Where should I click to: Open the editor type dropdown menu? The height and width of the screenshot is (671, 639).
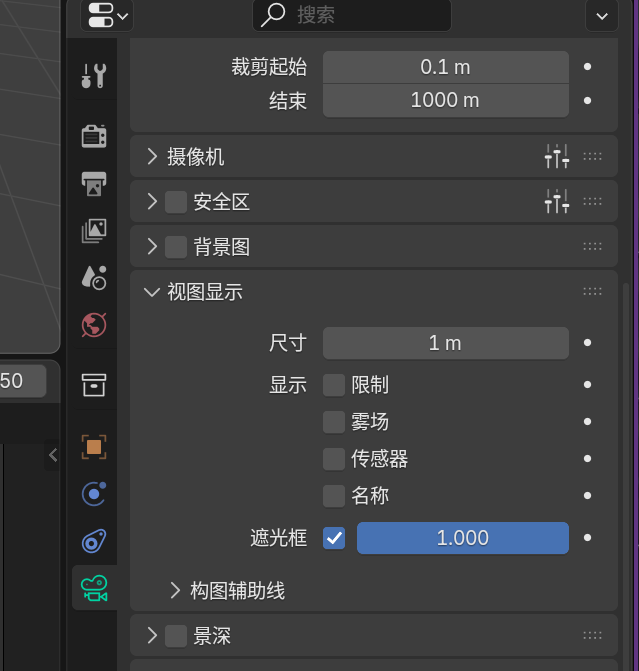click(x=108, y=15)
